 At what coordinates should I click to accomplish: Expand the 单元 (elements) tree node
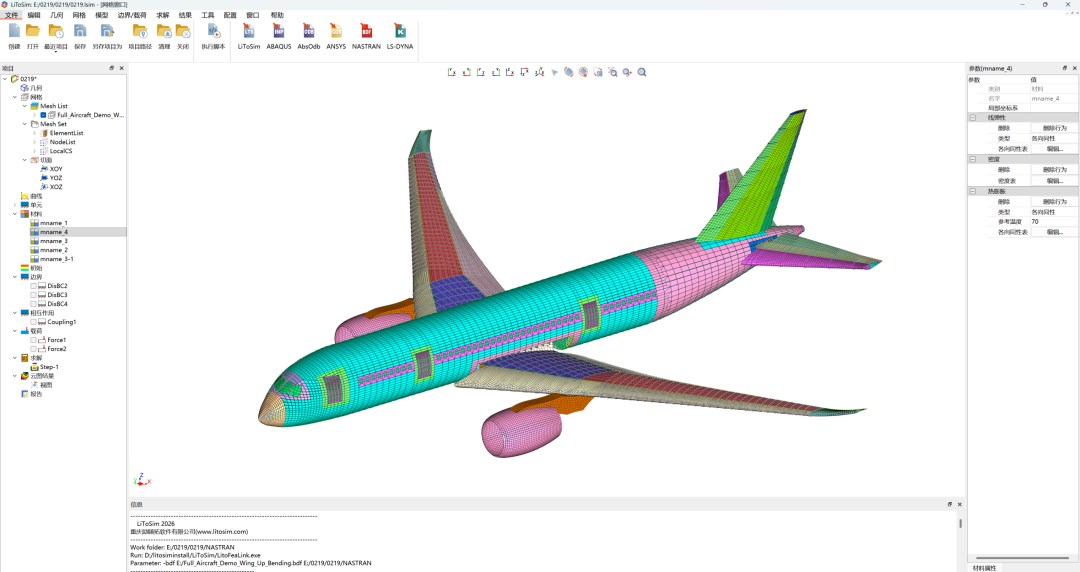pyautogui.click(x=15, y=205)
